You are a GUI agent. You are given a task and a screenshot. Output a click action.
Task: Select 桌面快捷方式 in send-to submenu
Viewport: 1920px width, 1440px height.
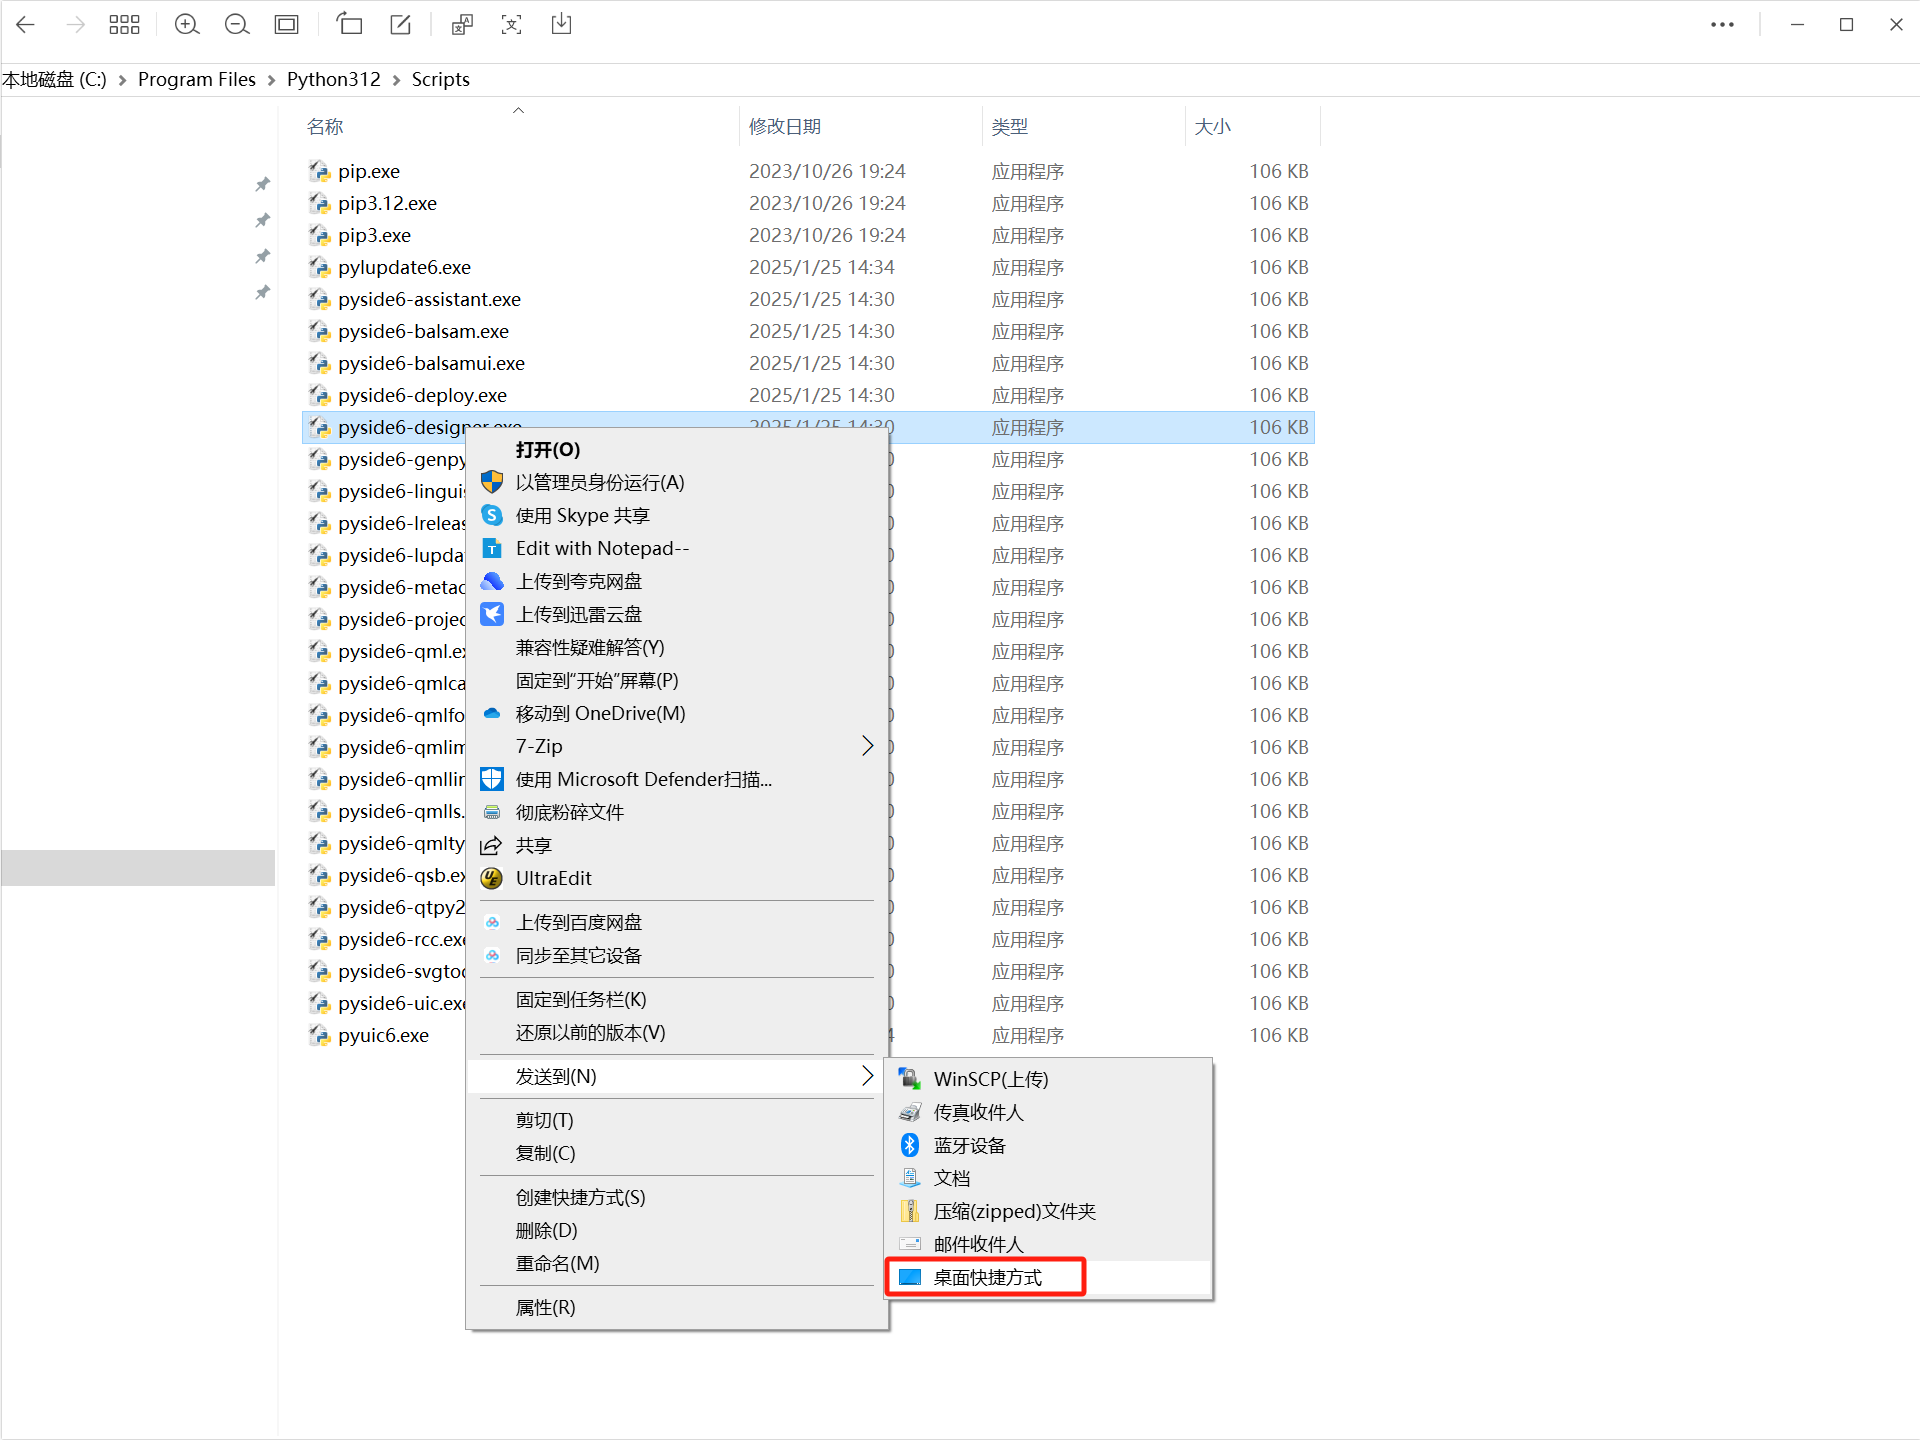tap(987, 1277)
